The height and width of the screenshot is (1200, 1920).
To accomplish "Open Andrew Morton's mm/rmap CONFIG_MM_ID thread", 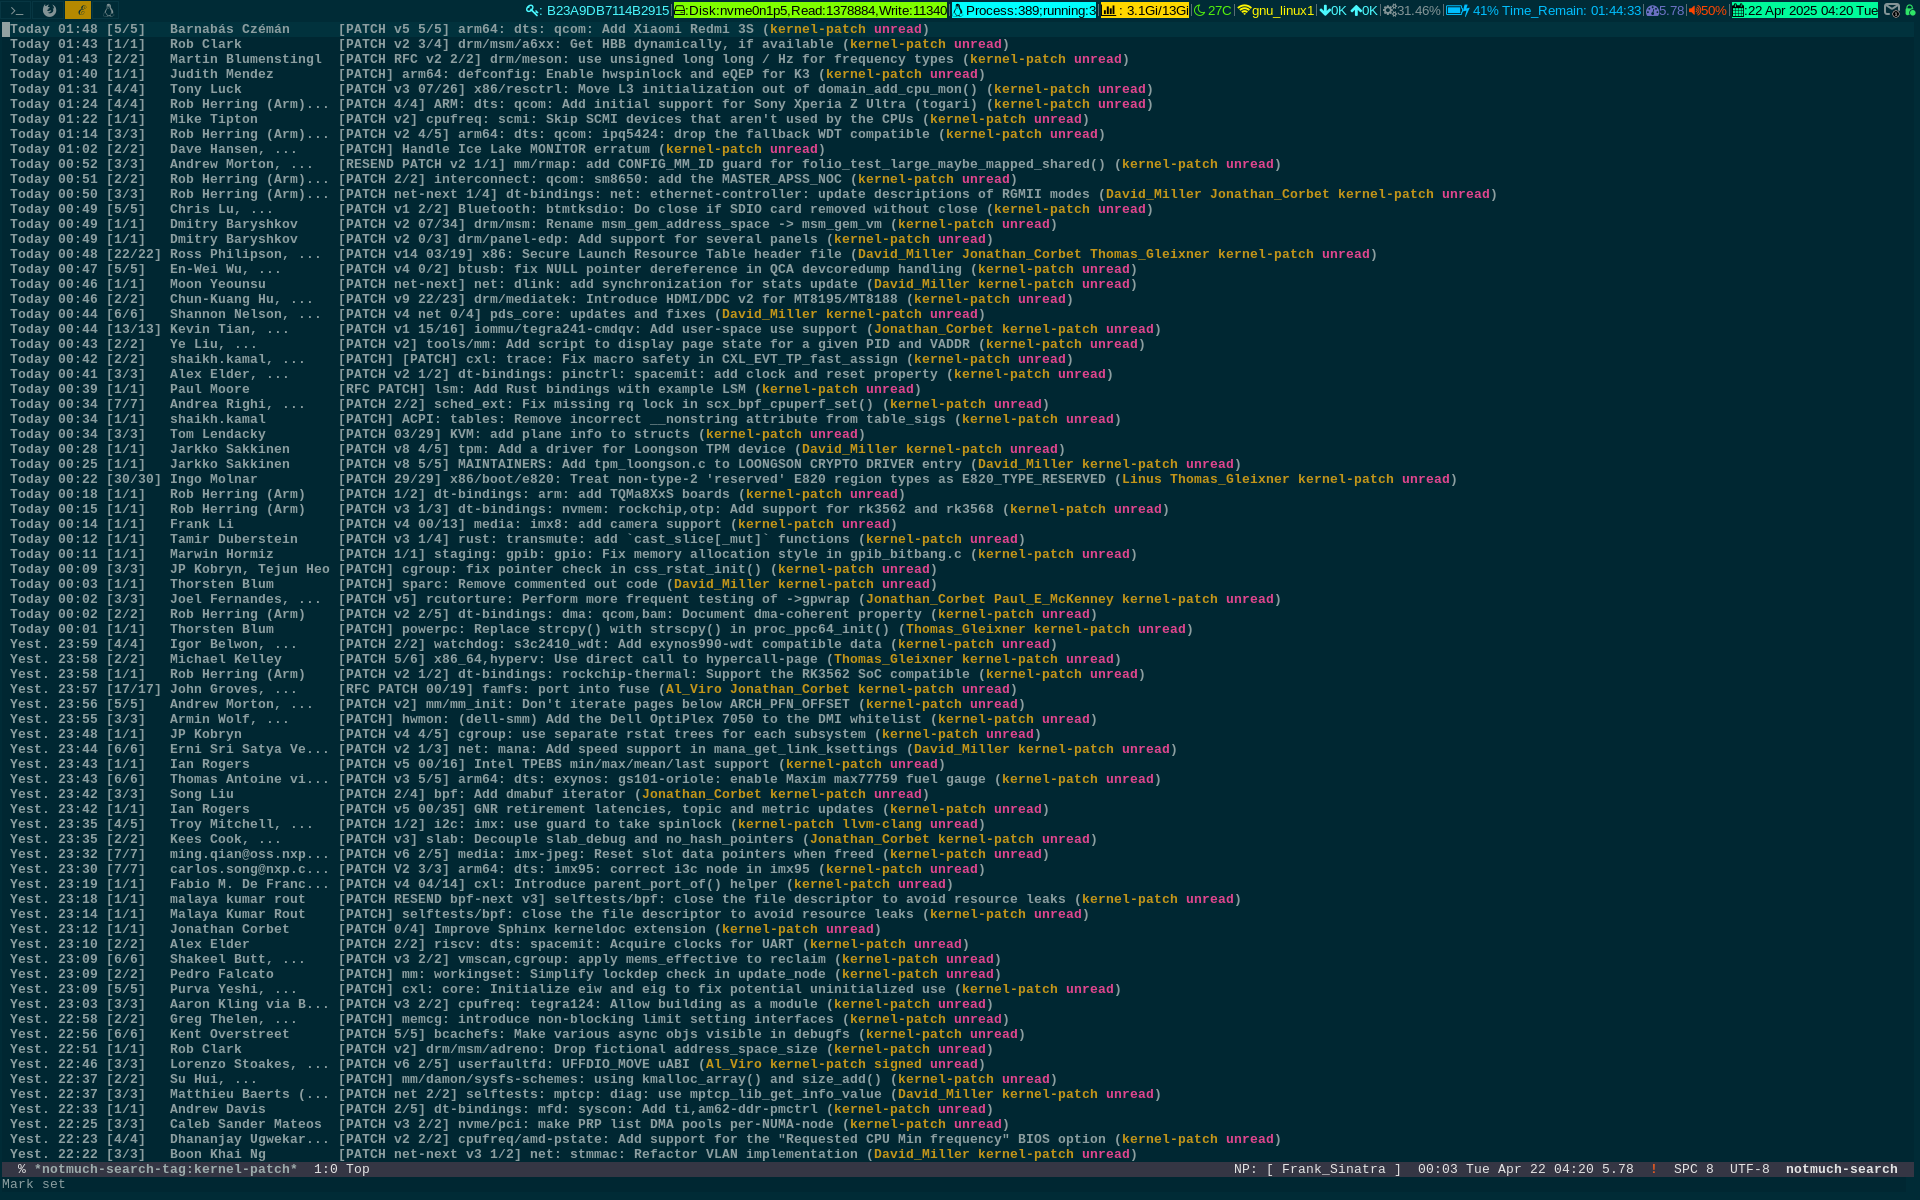I will pyautogui.click(x=960, y=164).
